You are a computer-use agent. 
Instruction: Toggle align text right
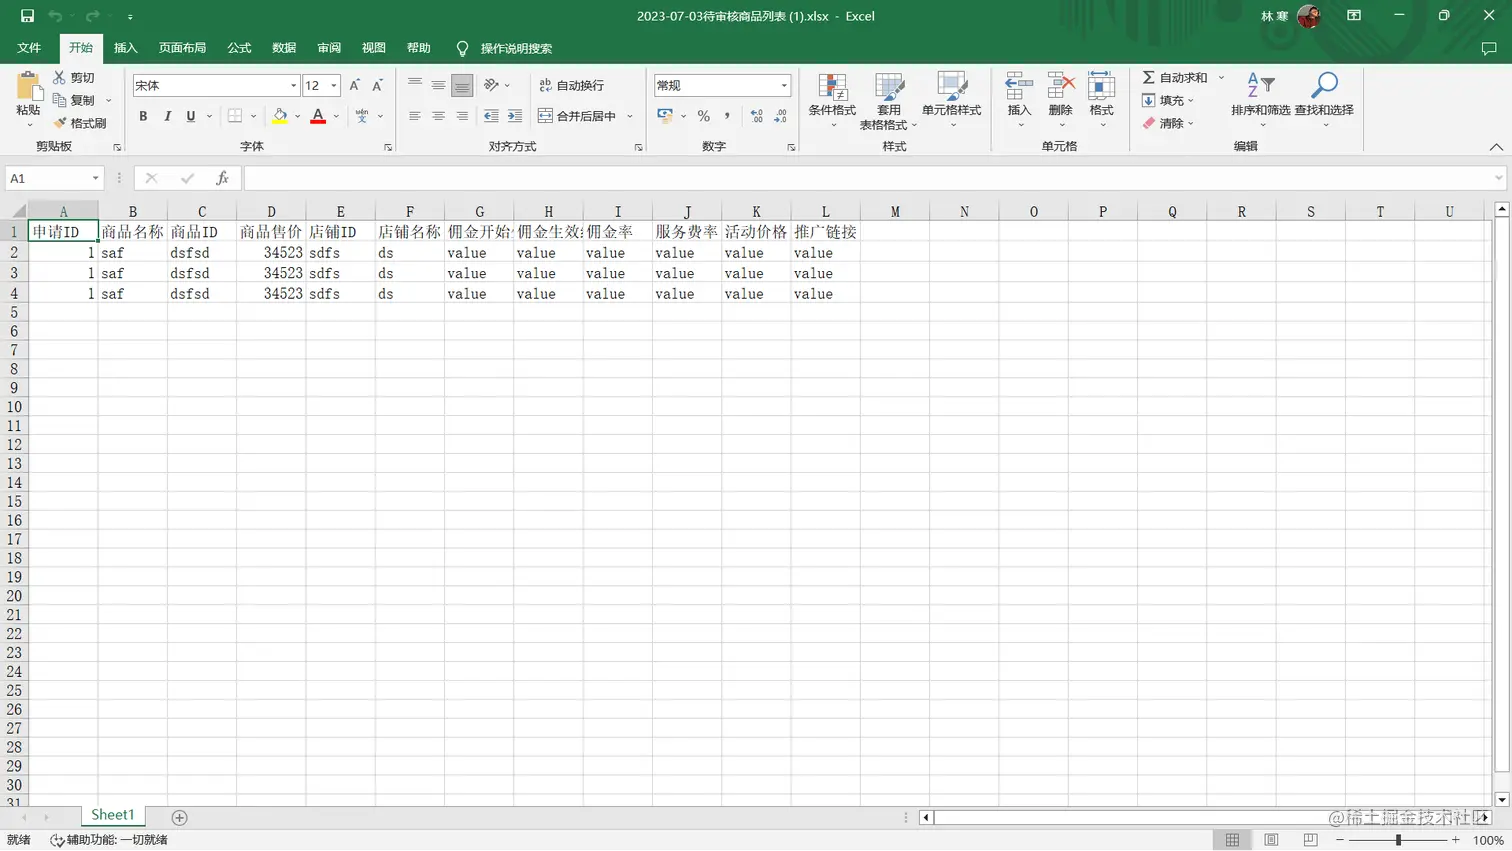[x=462, y=116]
